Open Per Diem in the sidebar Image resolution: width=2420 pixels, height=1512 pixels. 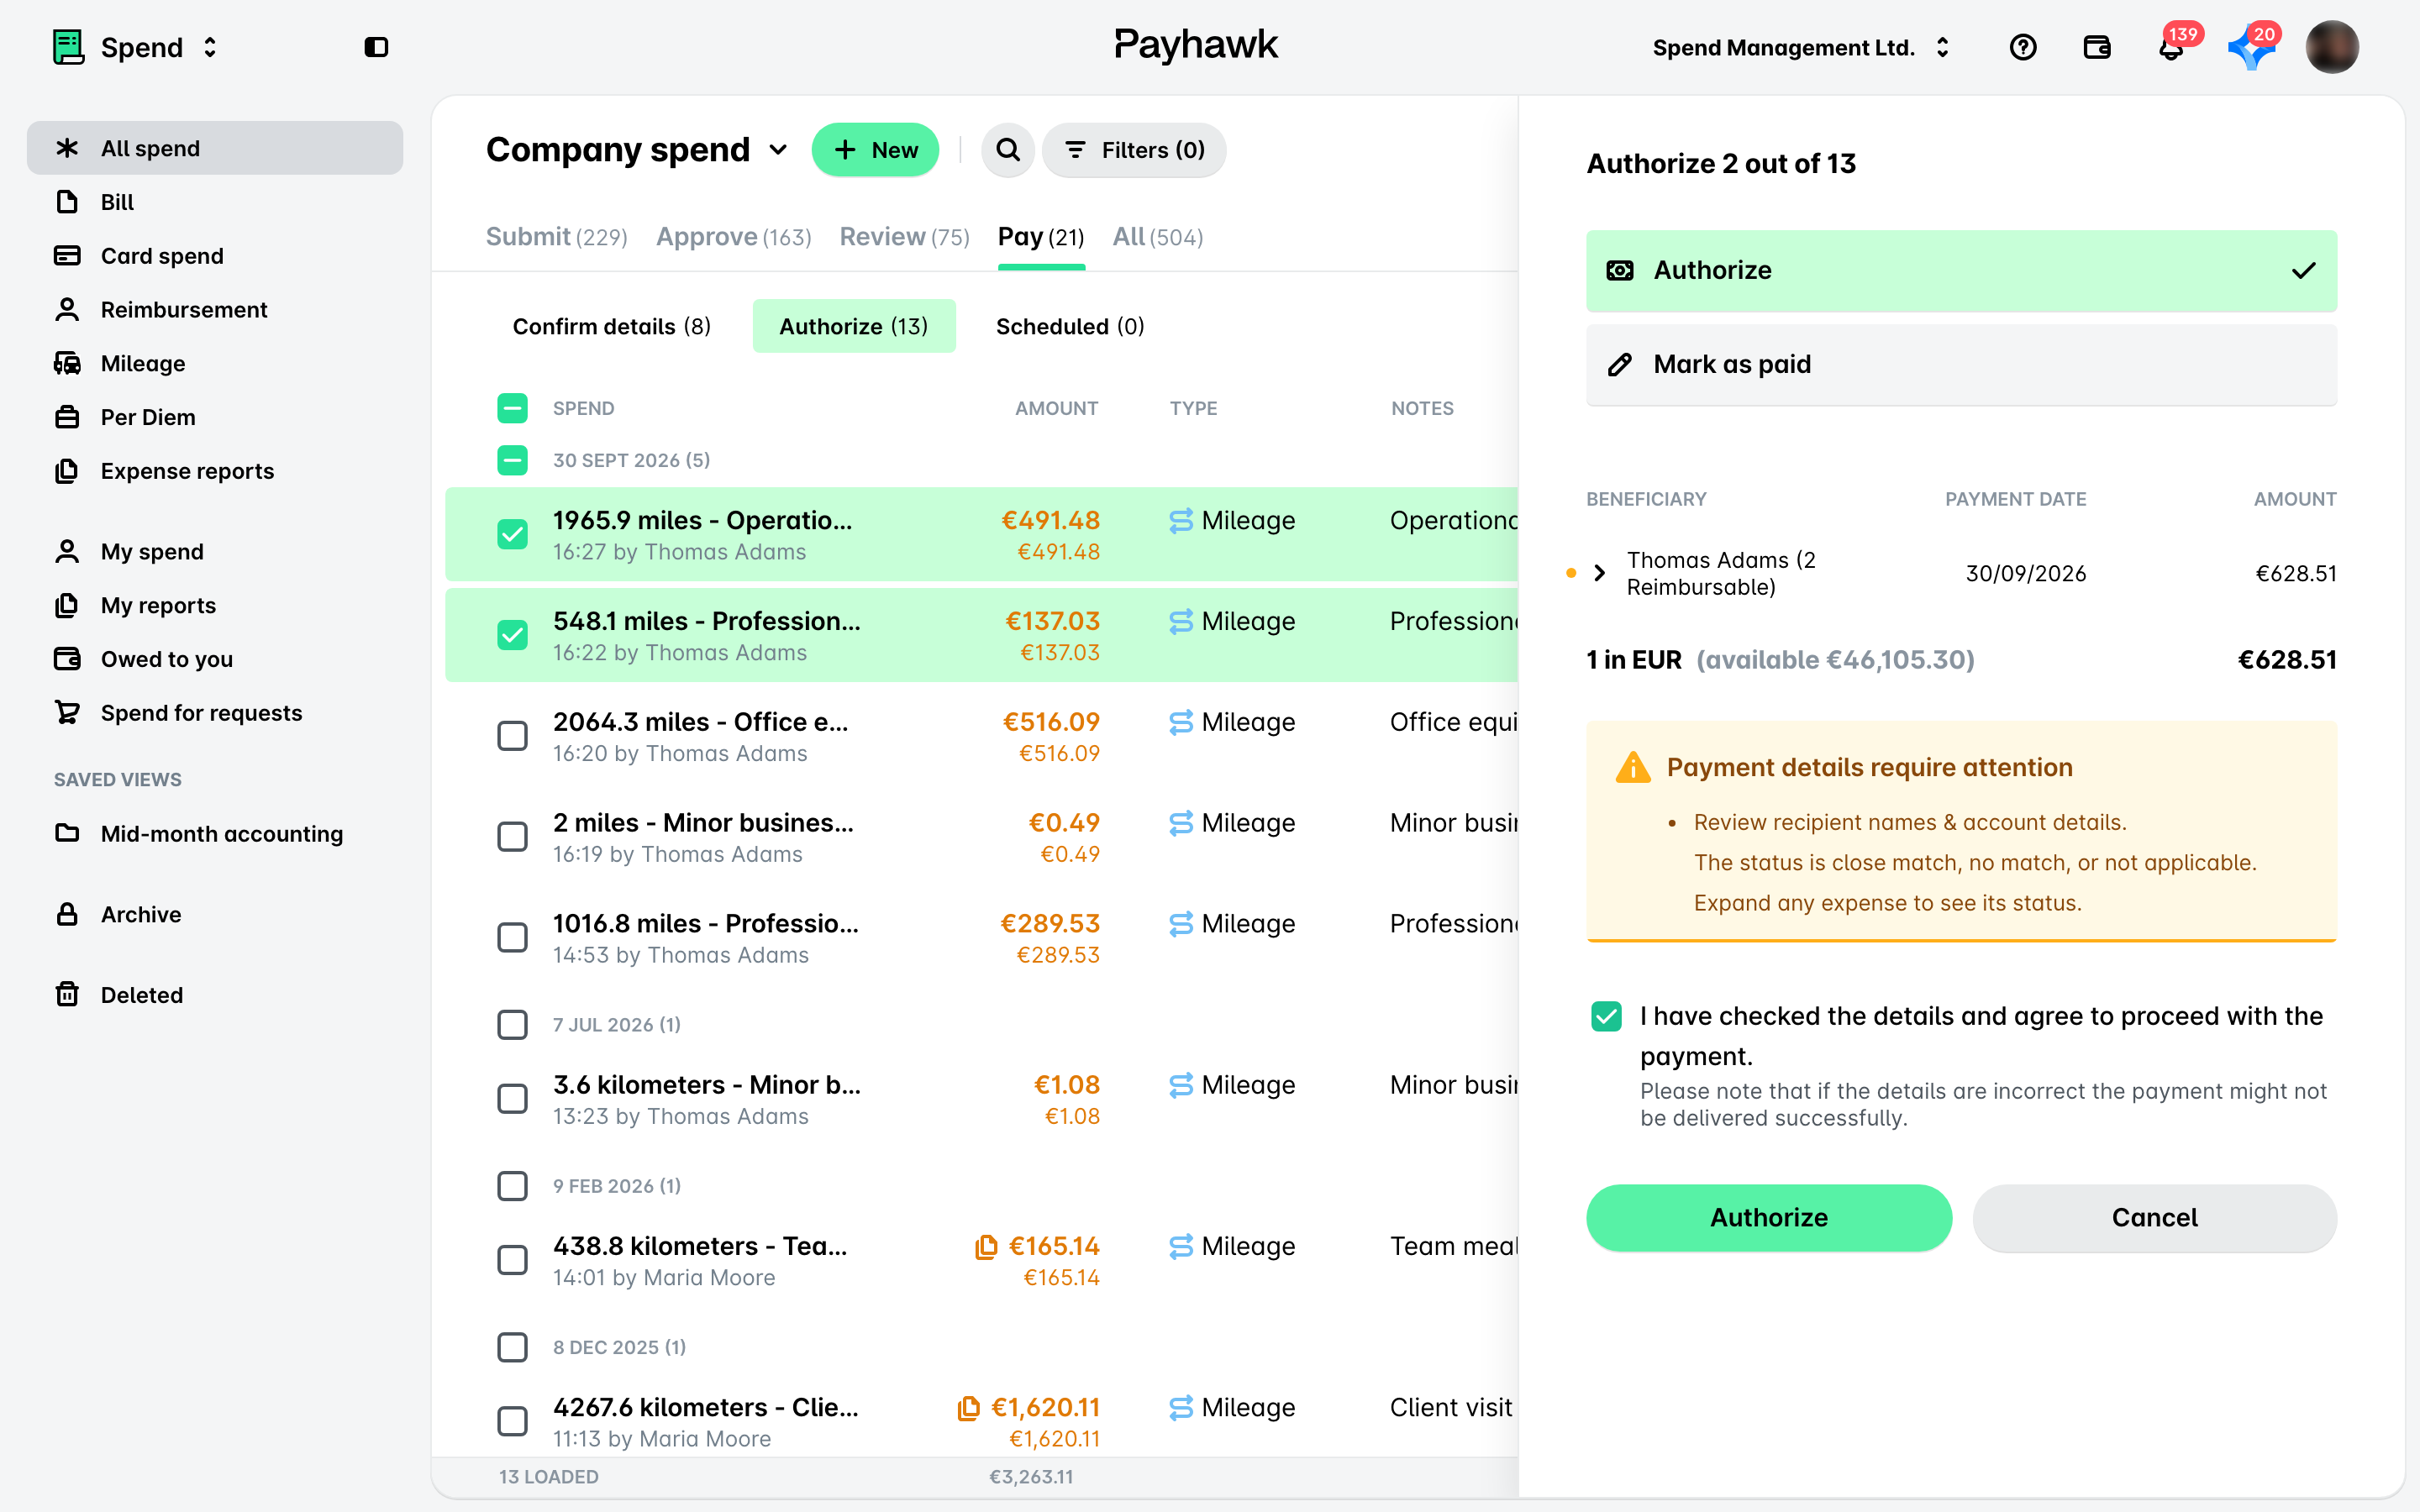click(x=215, y=417)
